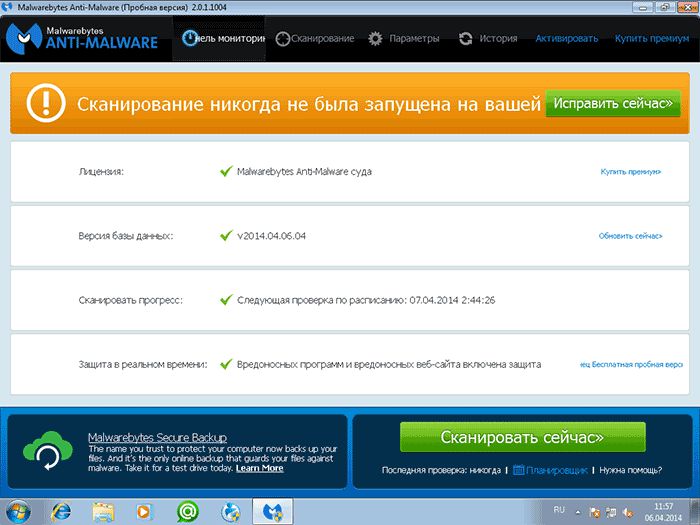Click the volume speaker tray icon

(x=628, y=512)
